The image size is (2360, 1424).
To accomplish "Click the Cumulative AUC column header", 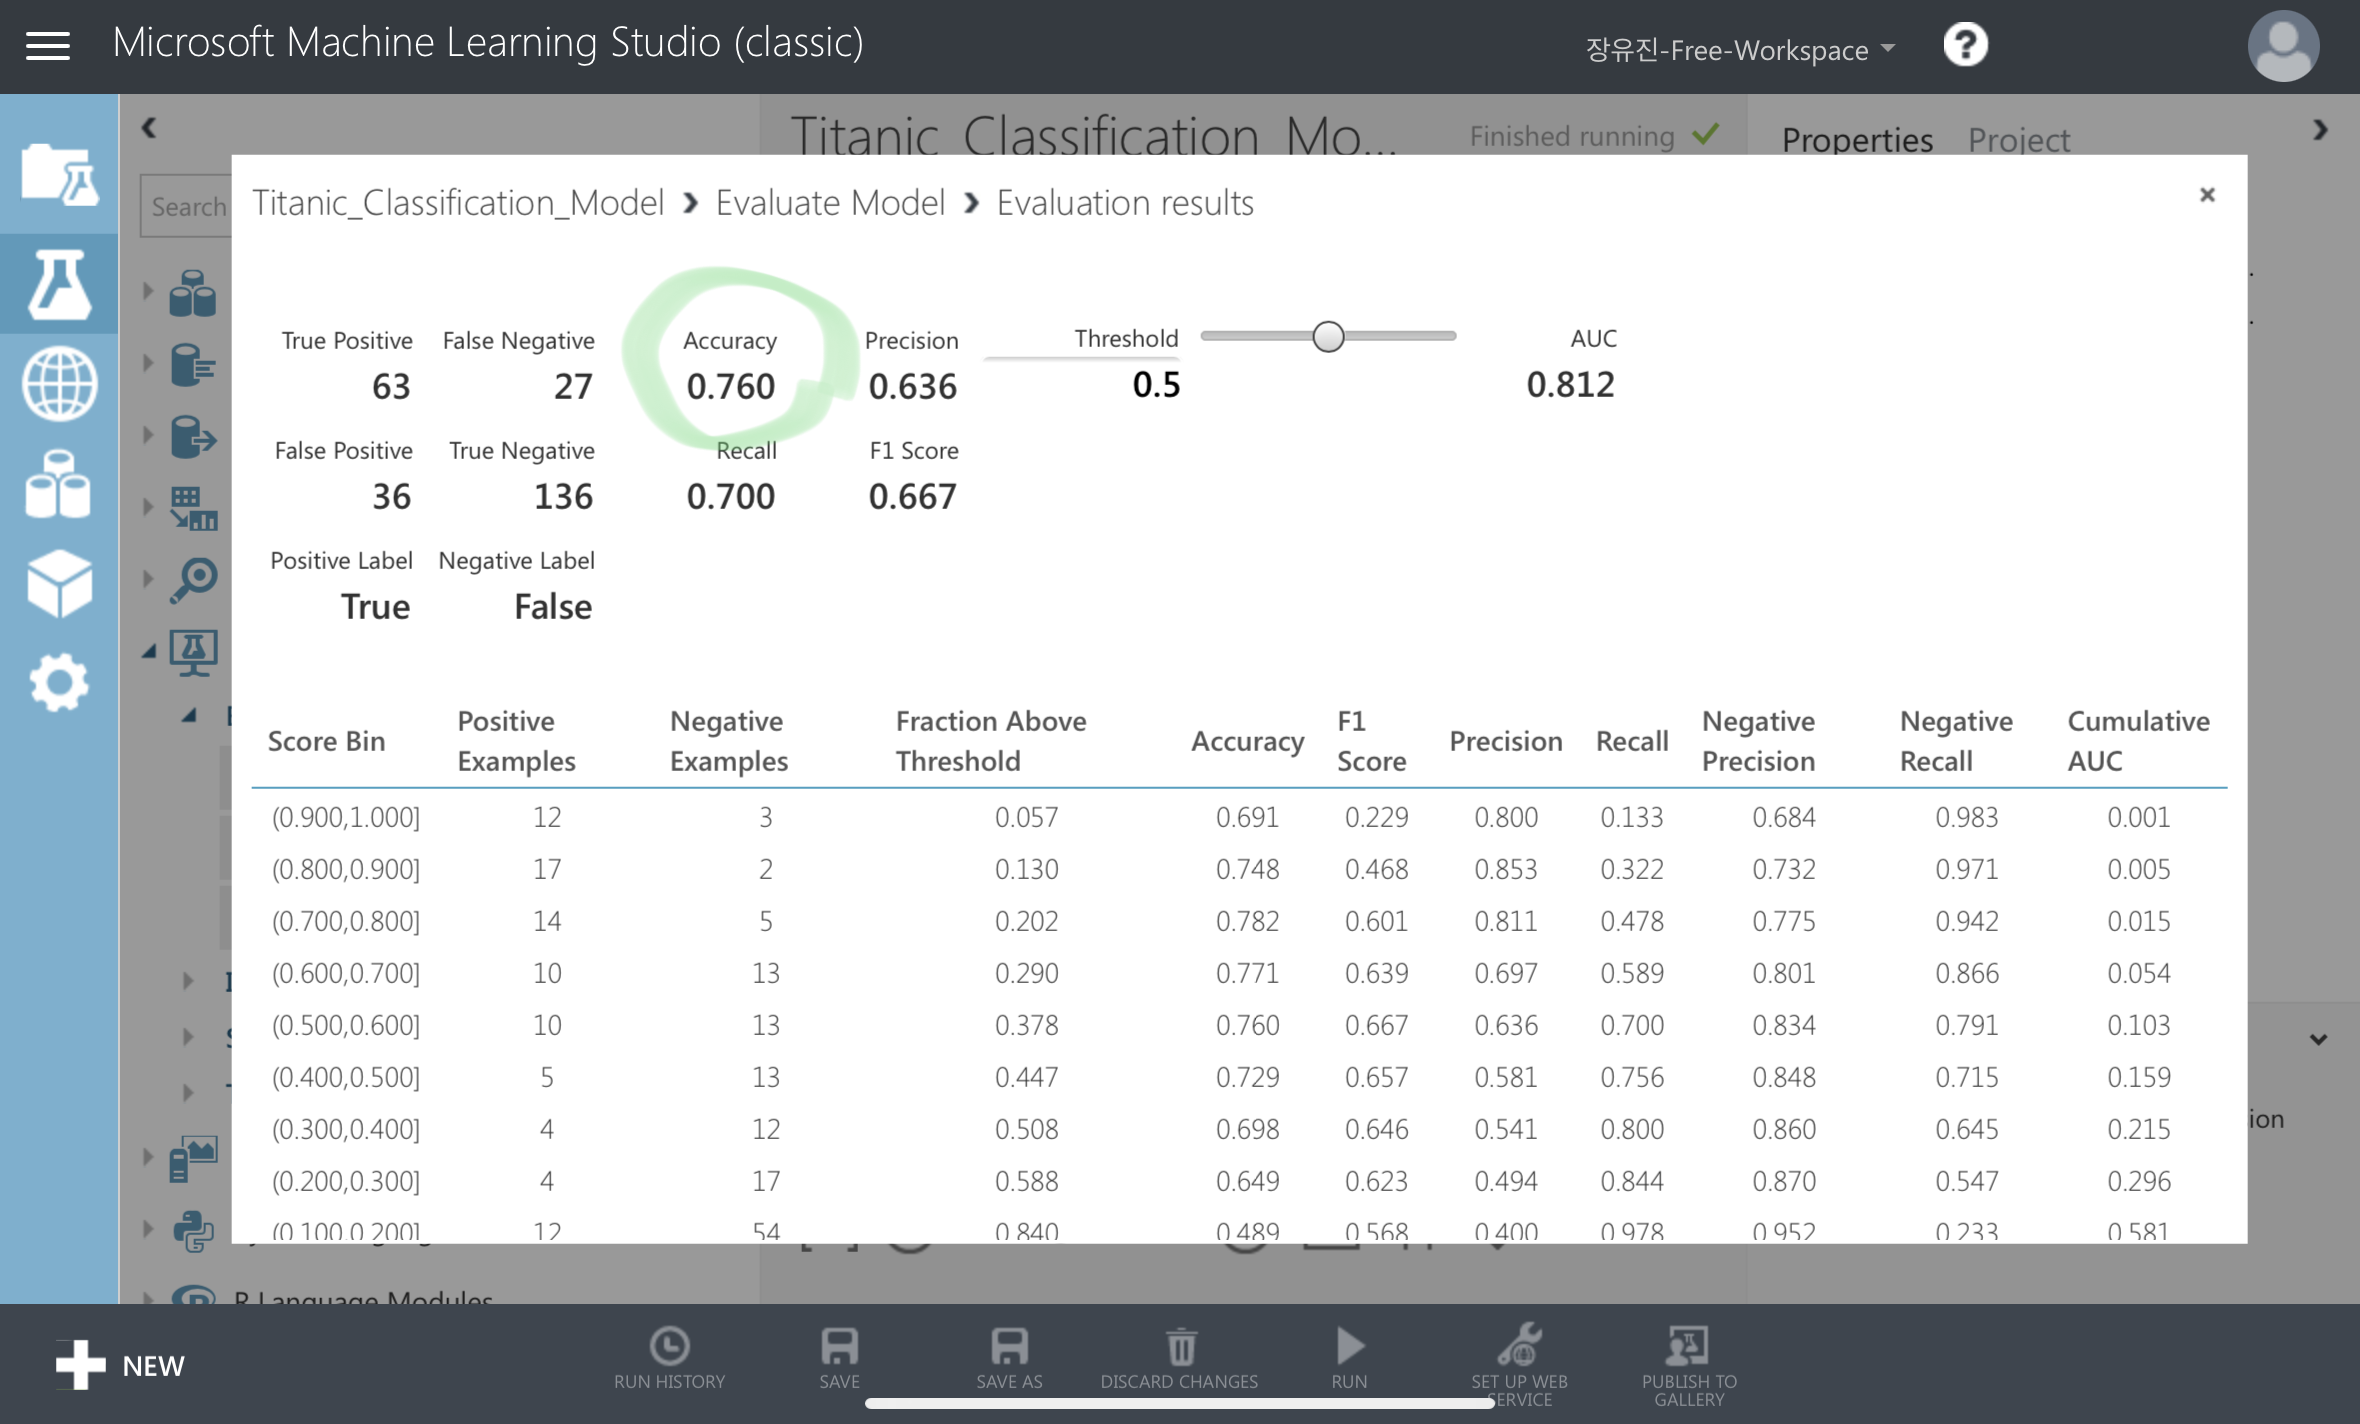I will (x=2138, y=741).
